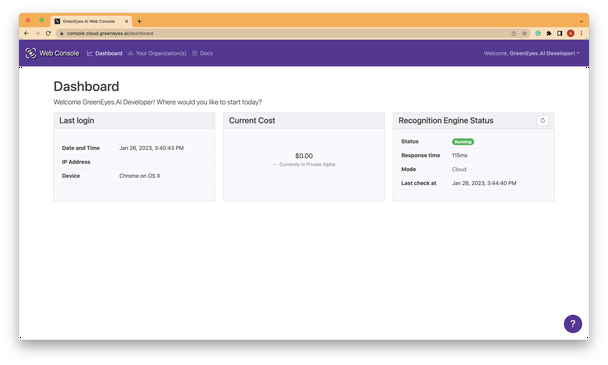
Task: Click the last check time 'Jan 26, 2023, 3:44:40 PM'
Action: pyautogui.click(x=484, y=183)
